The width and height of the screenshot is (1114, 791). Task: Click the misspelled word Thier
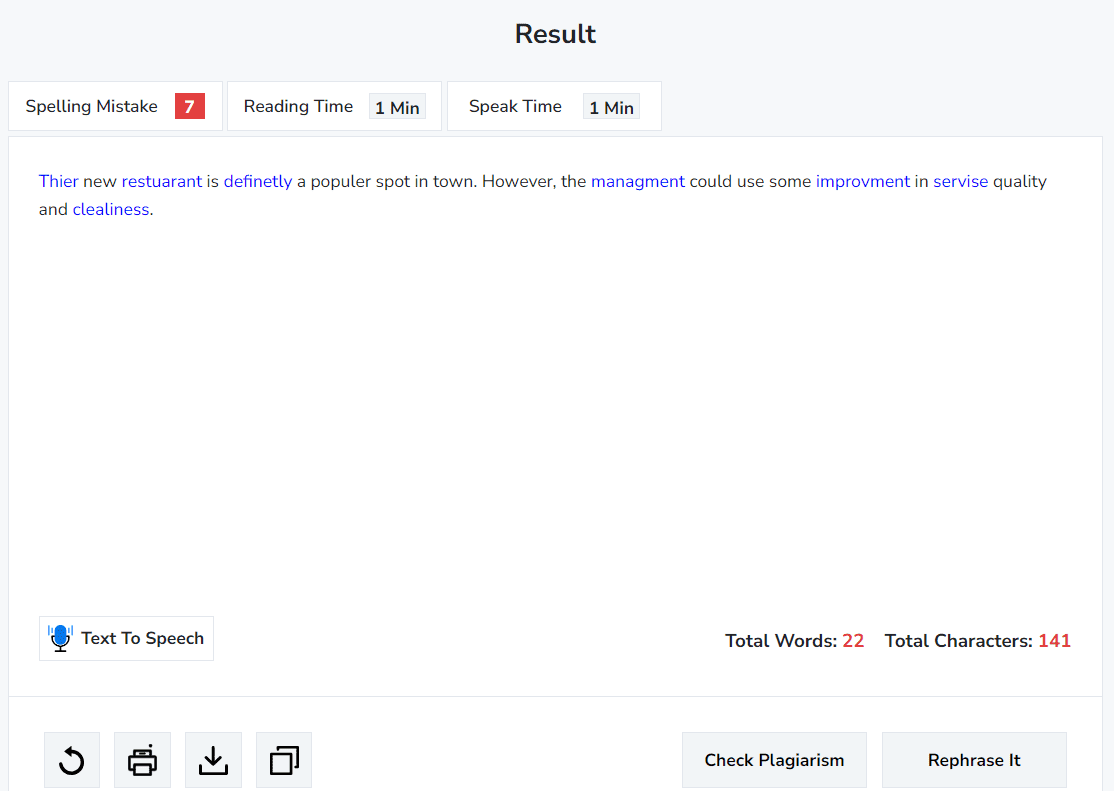click(x=58, y=181)
